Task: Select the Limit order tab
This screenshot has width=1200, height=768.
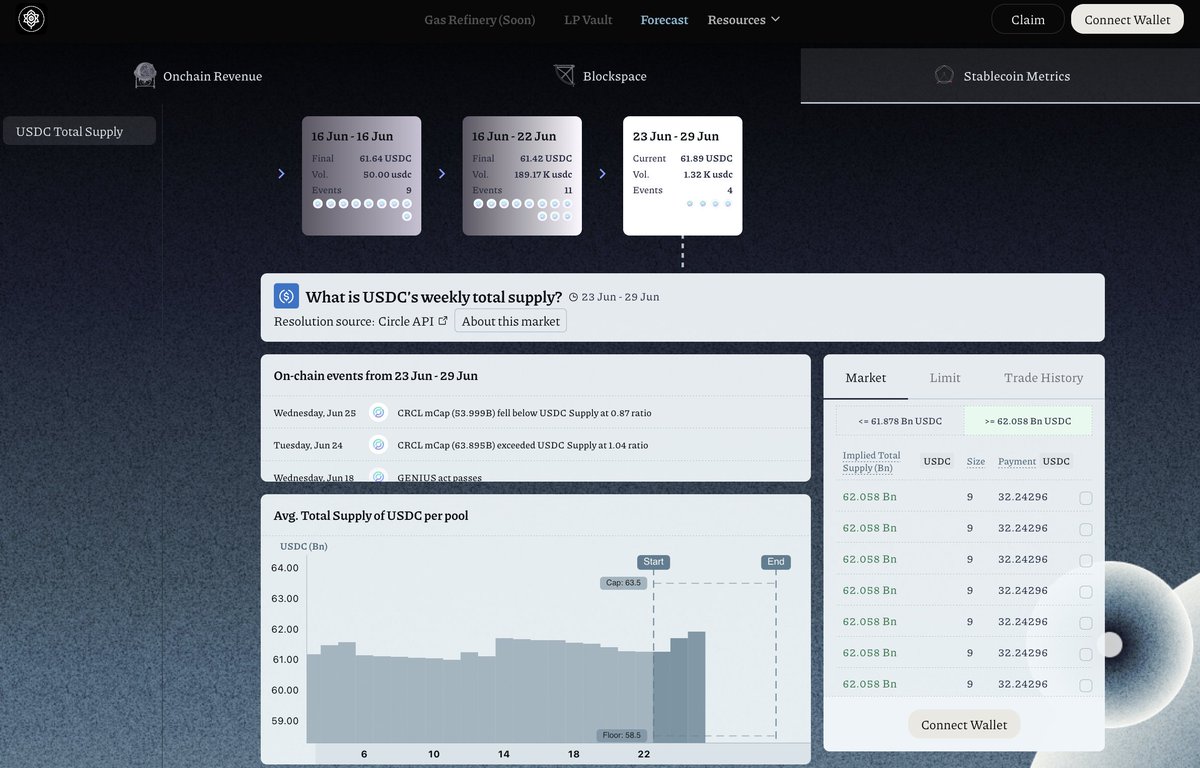Action: [x=945, y=378]
